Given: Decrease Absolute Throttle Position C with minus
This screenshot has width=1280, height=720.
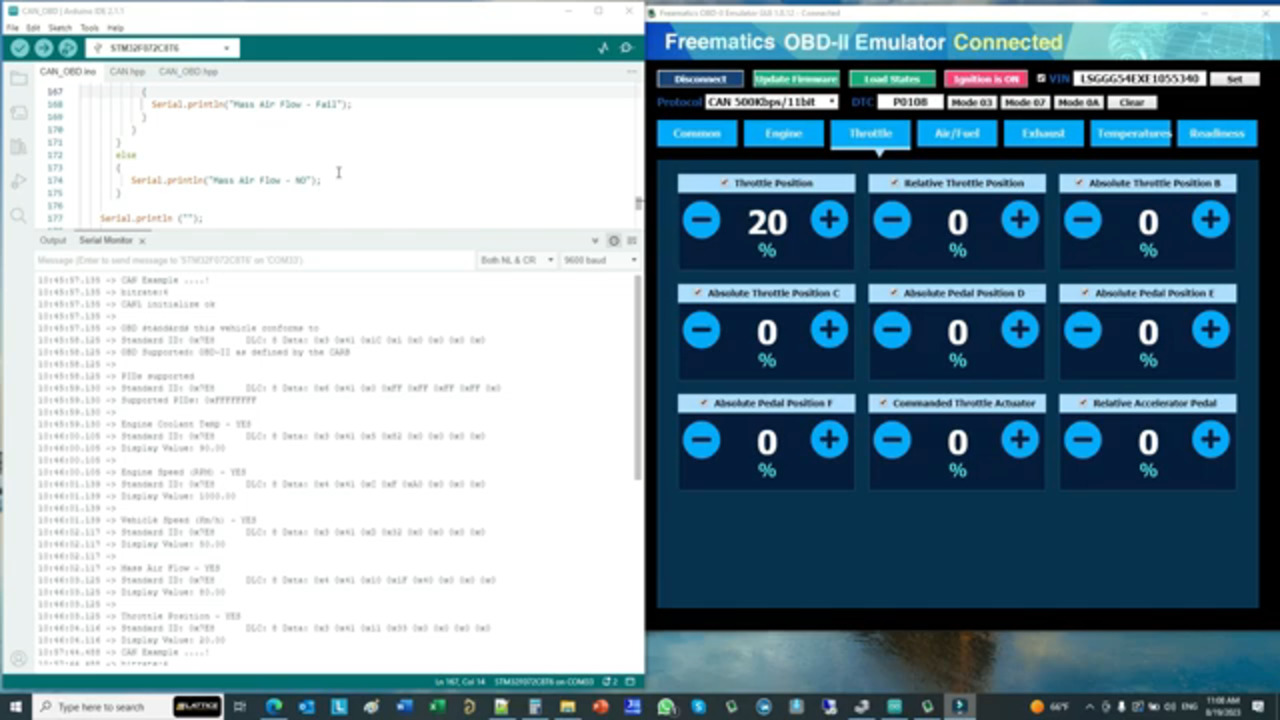Looking at the screenshot, I should click(x=701, y=330).
